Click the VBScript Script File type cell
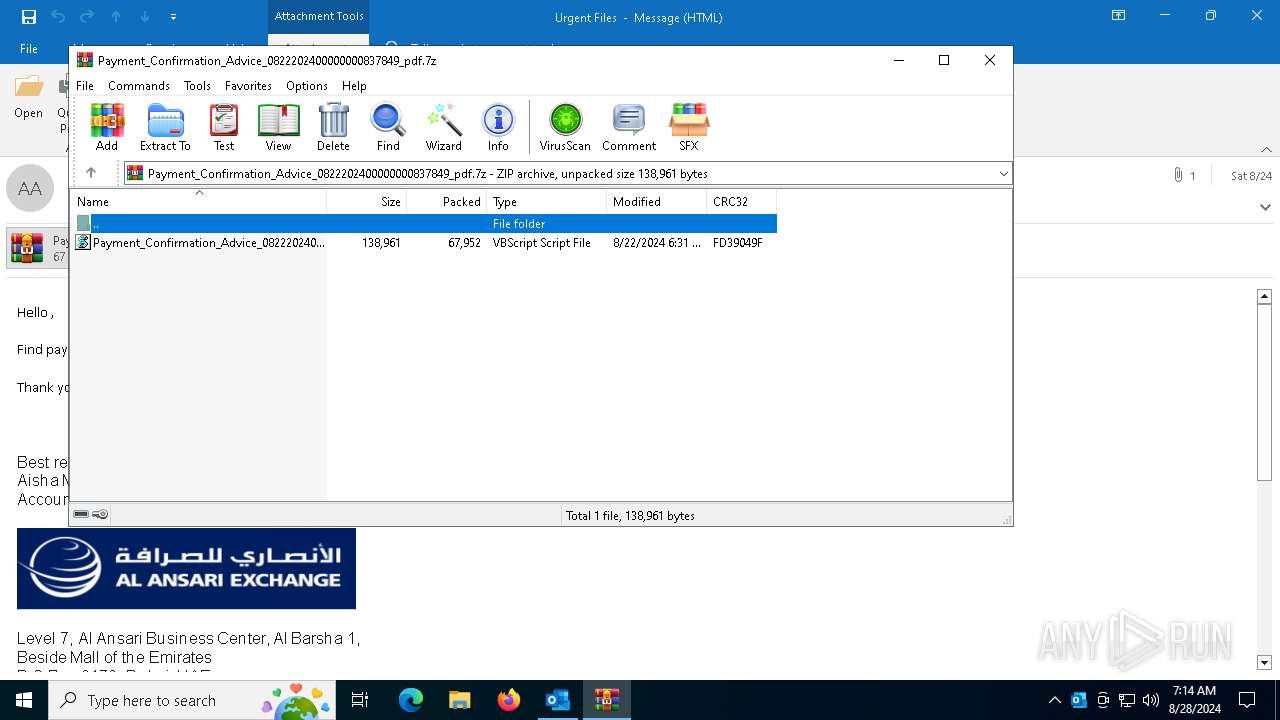The height and width of the screenshot is (720, 1280). [x=541, y=242]
